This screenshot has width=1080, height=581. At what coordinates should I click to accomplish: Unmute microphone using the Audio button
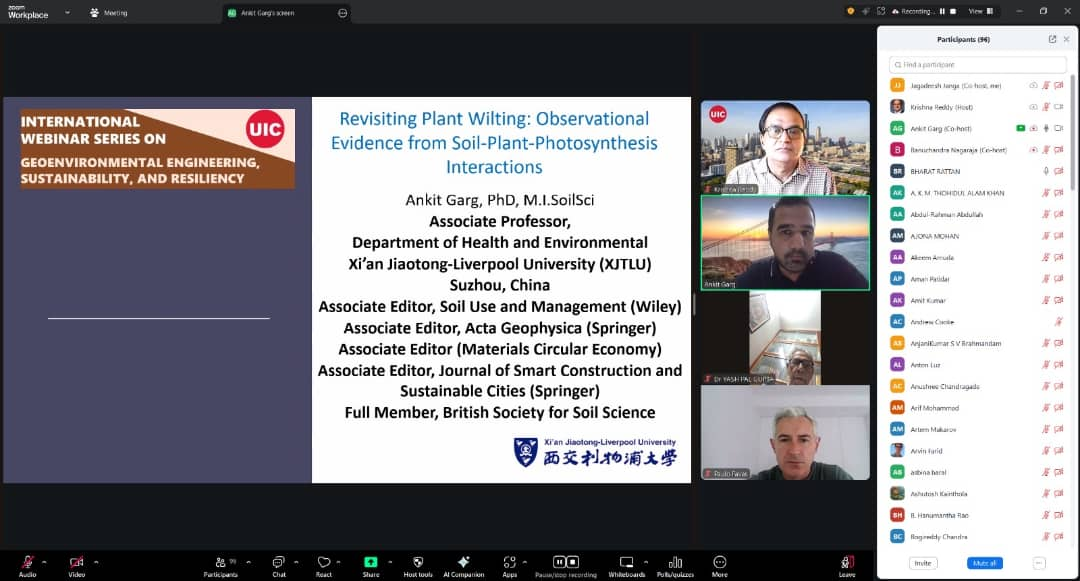tap(27, 563)
